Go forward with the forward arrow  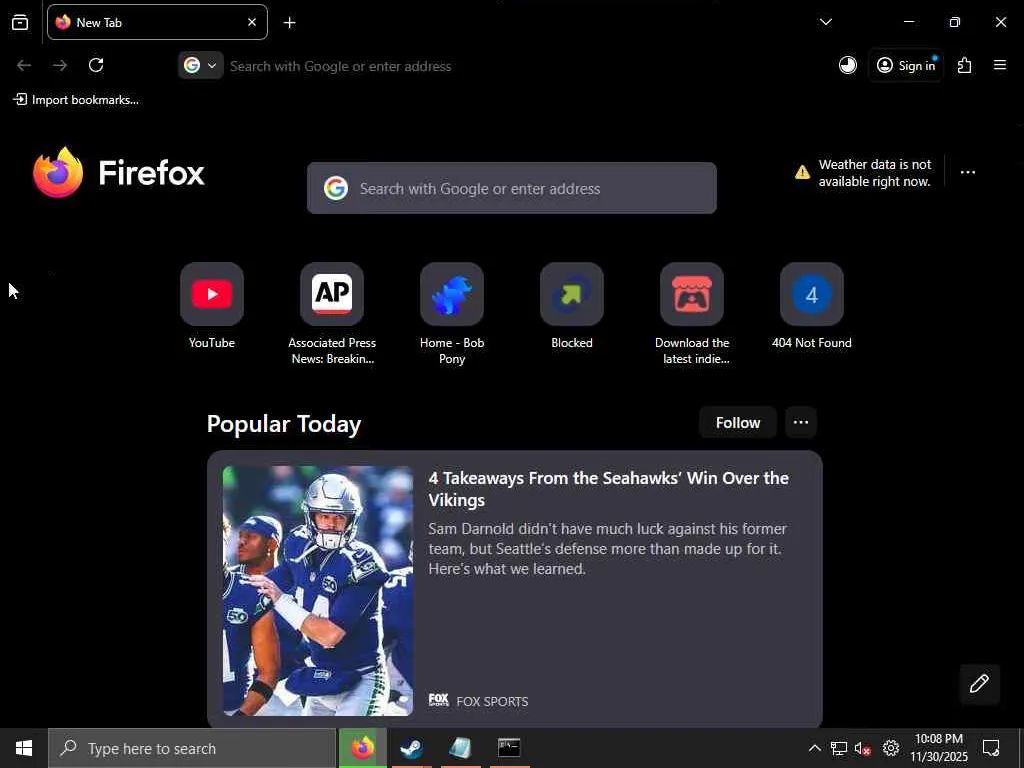(60, 65)
